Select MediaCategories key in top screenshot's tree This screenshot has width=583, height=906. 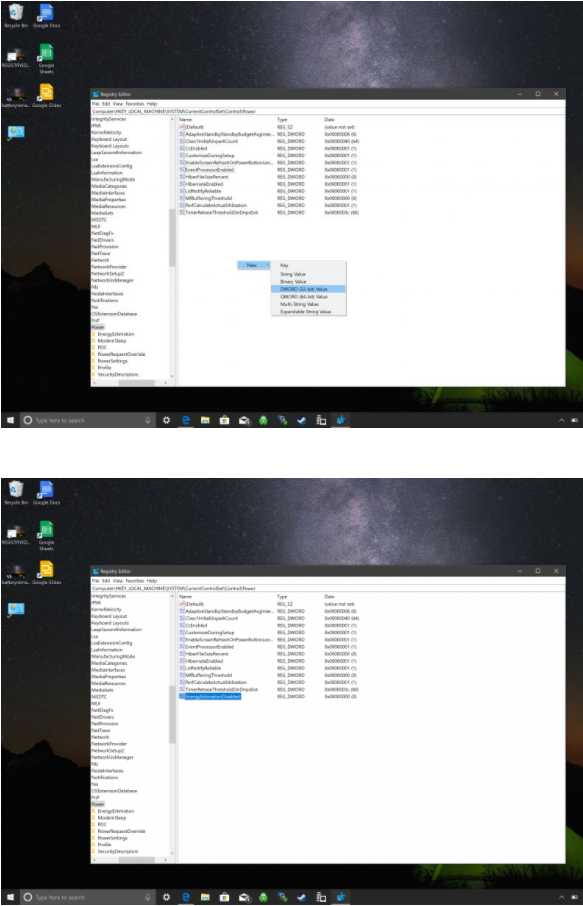pyautogui.click(x=109, y=186)
